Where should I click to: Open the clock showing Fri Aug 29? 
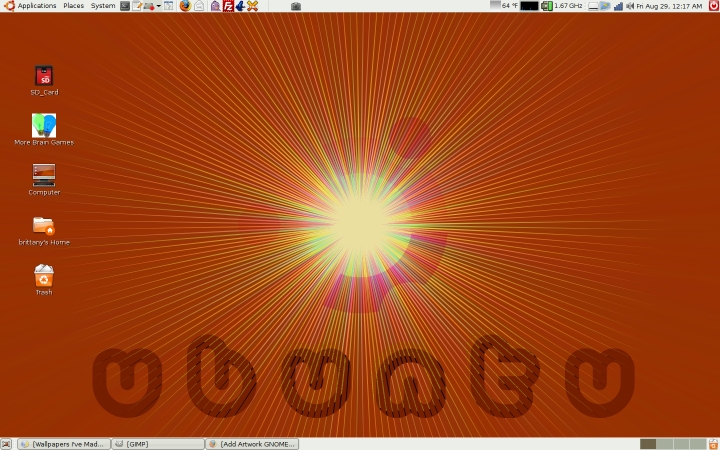pos(669,6)
